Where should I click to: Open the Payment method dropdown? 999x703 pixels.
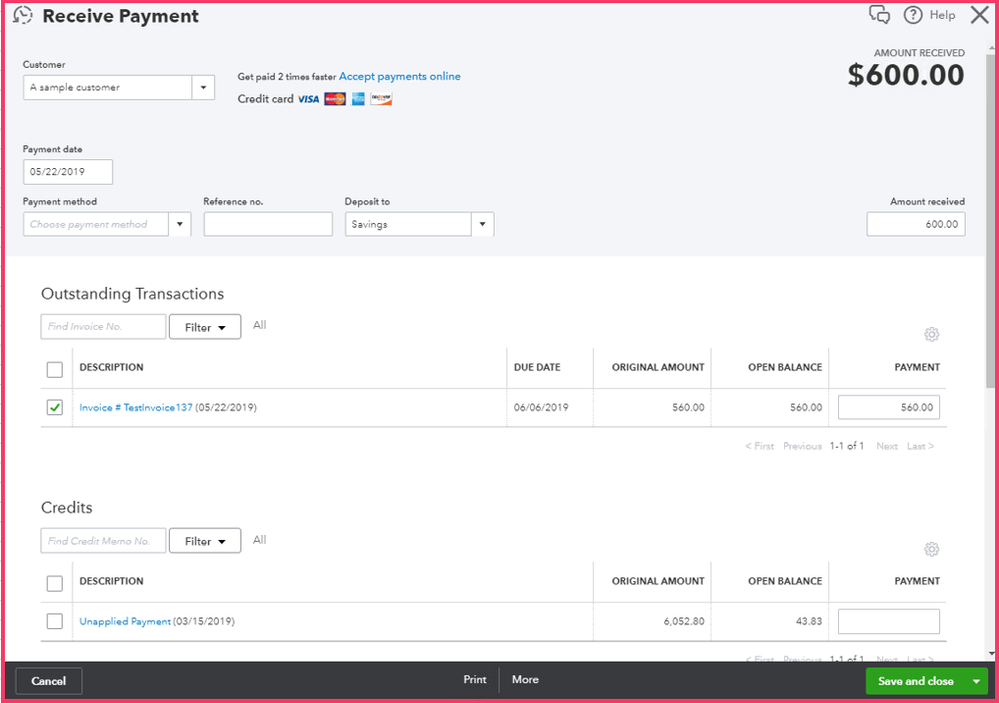pyautogui.click(x=180, y=224)
